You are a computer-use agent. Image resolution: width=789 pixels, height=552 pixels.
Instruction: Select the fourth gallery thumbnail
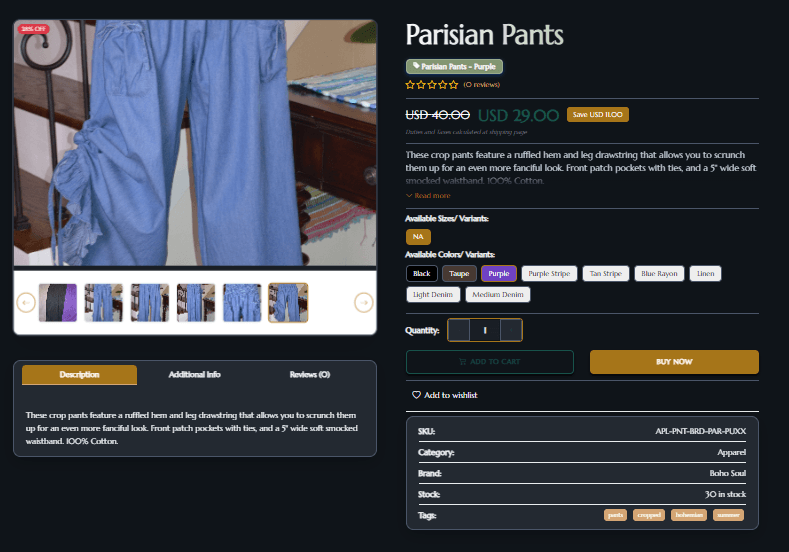(x=196, y=302)
